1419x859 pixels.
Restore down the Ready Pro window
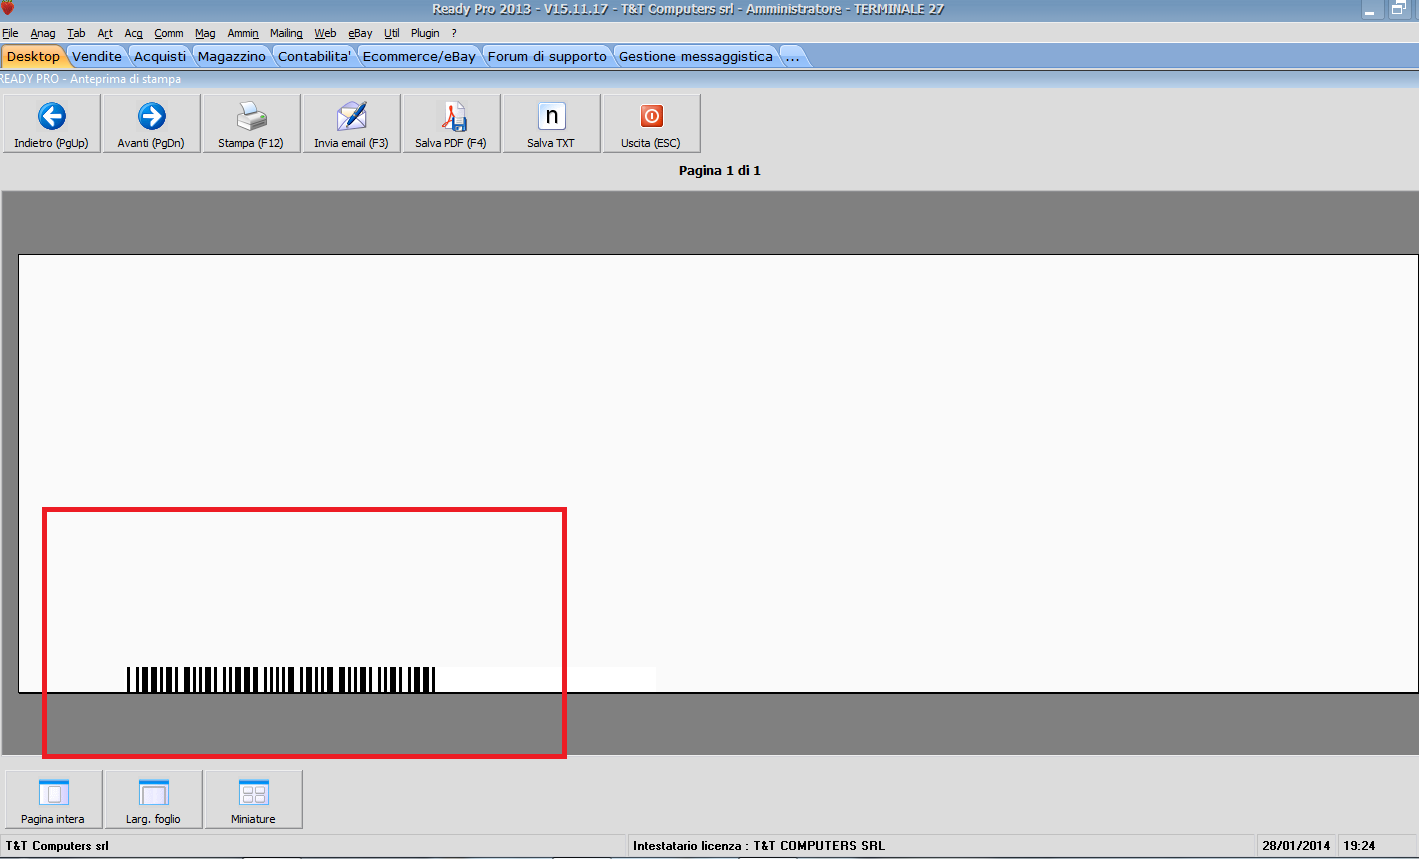(1398, 9)
